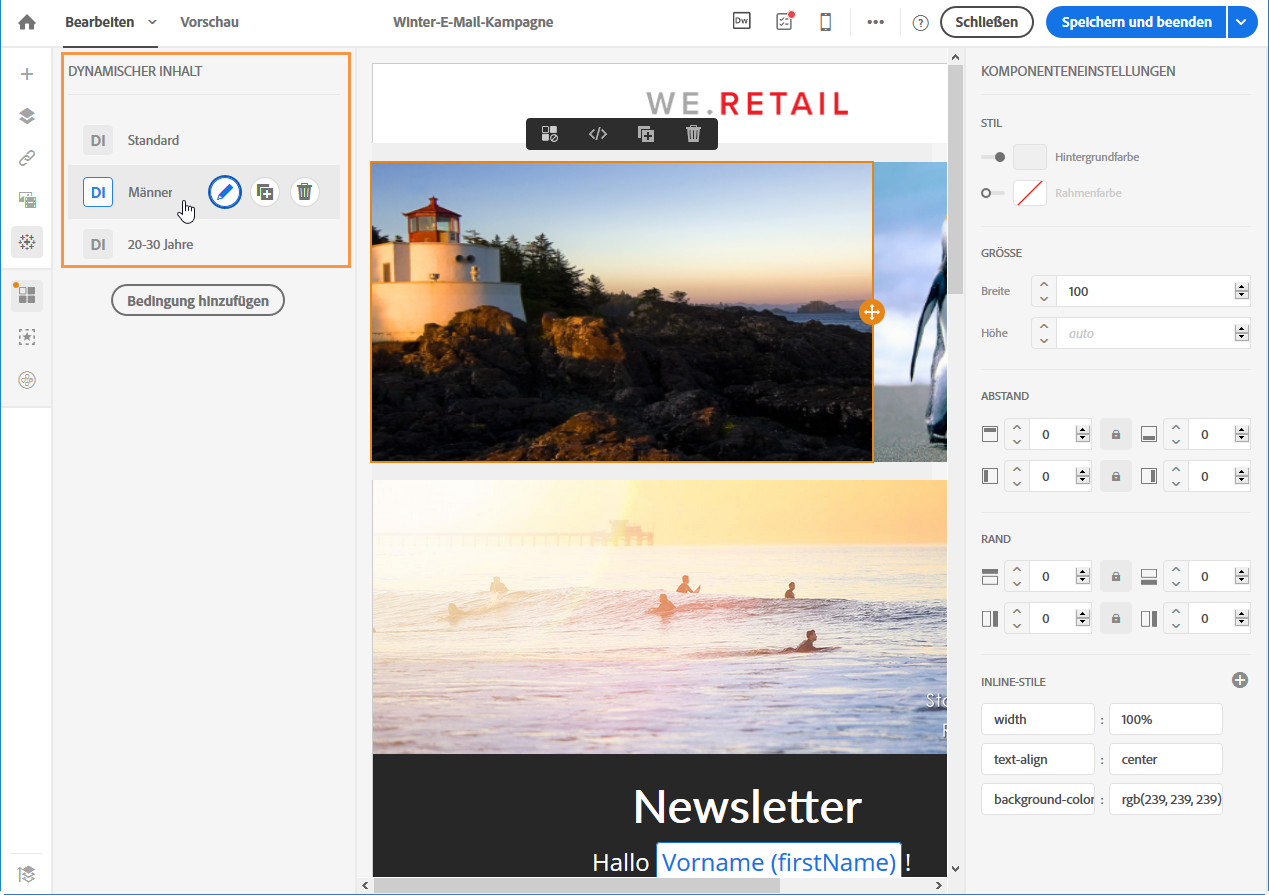Delete the Männer variant with trash icon

(305, 192)
